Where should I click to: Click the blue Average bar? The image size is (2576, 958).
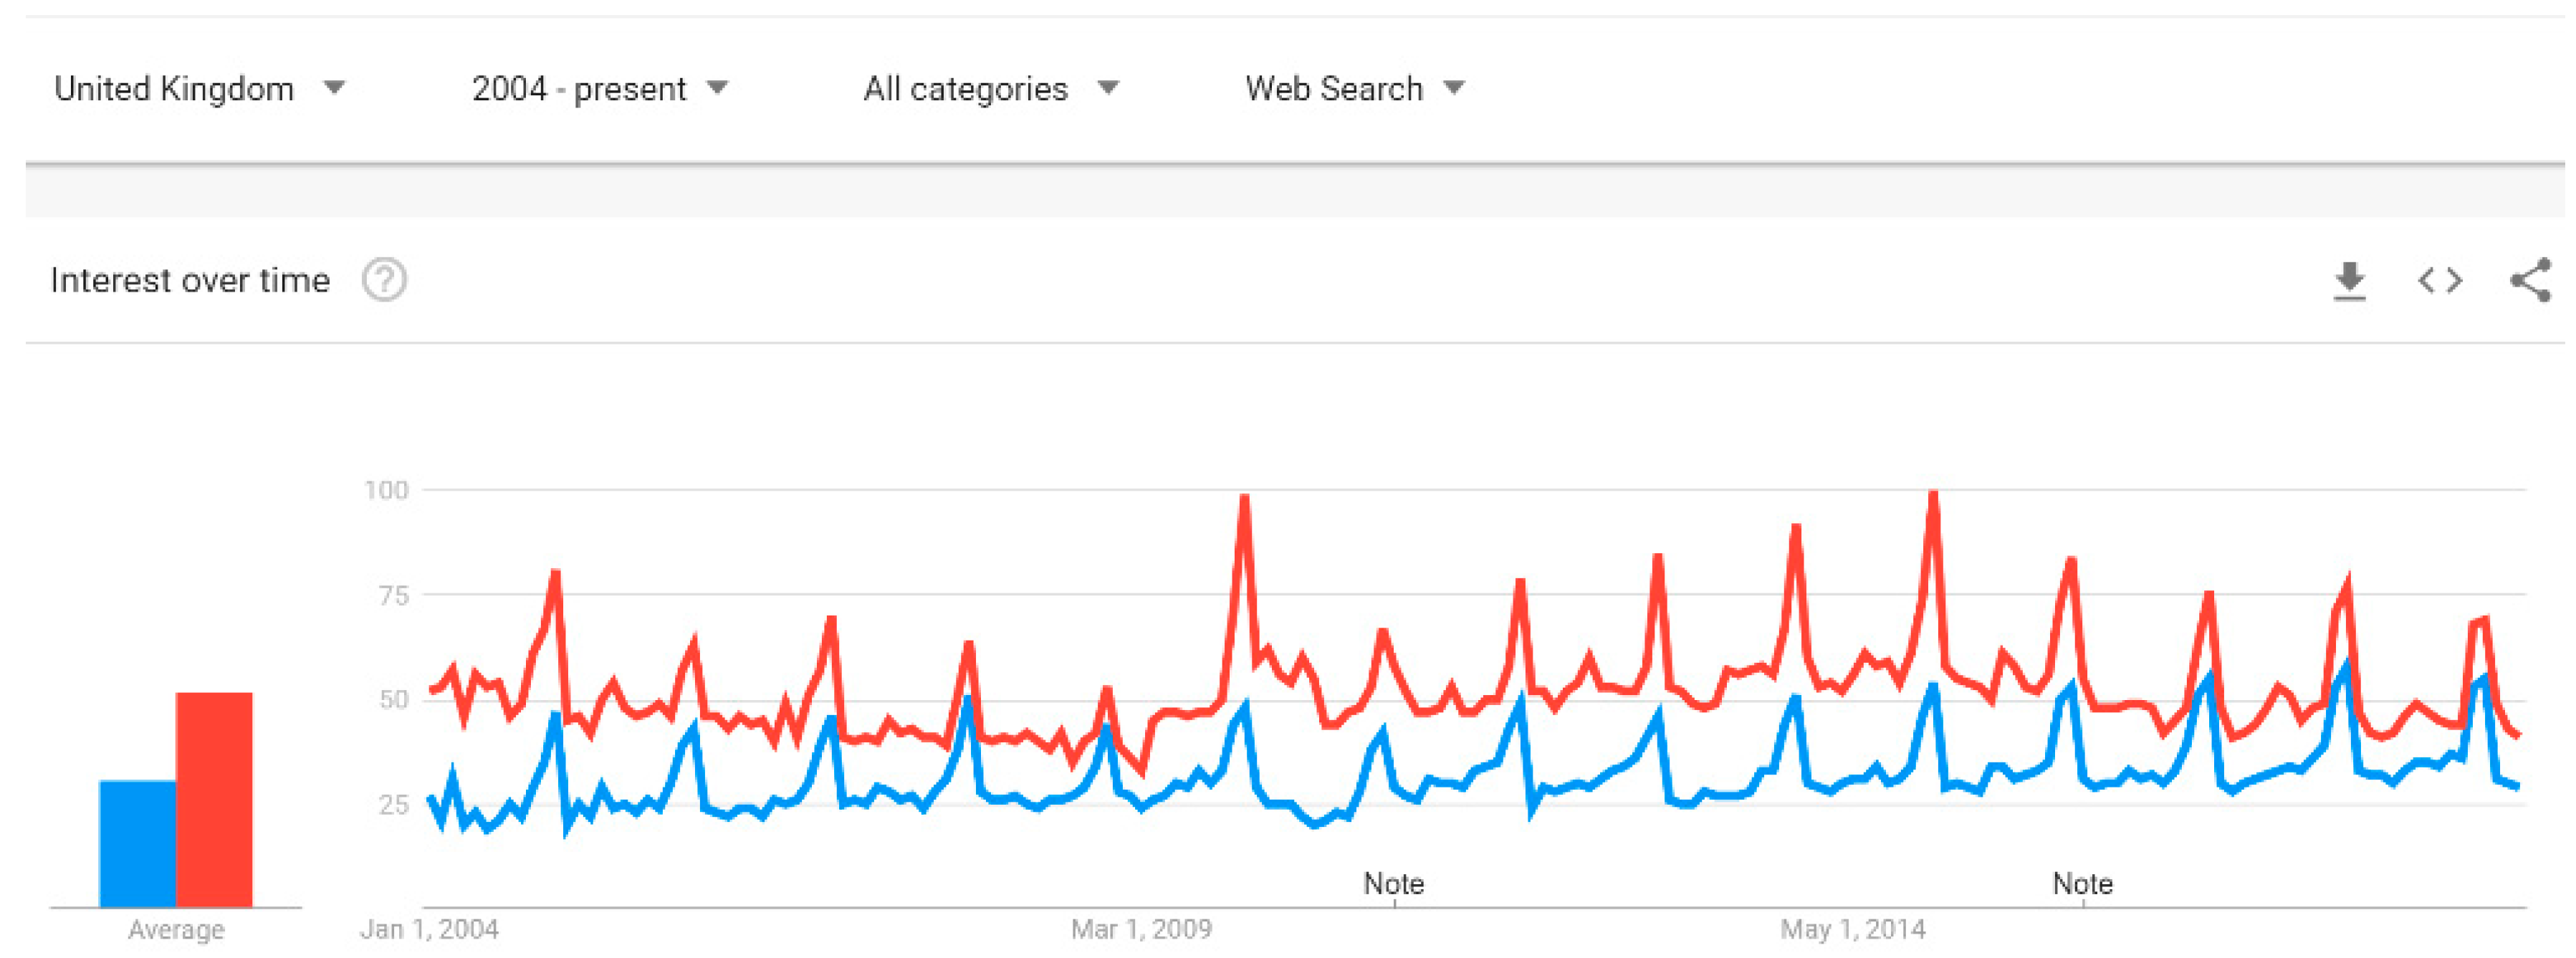tap(138, 843)
